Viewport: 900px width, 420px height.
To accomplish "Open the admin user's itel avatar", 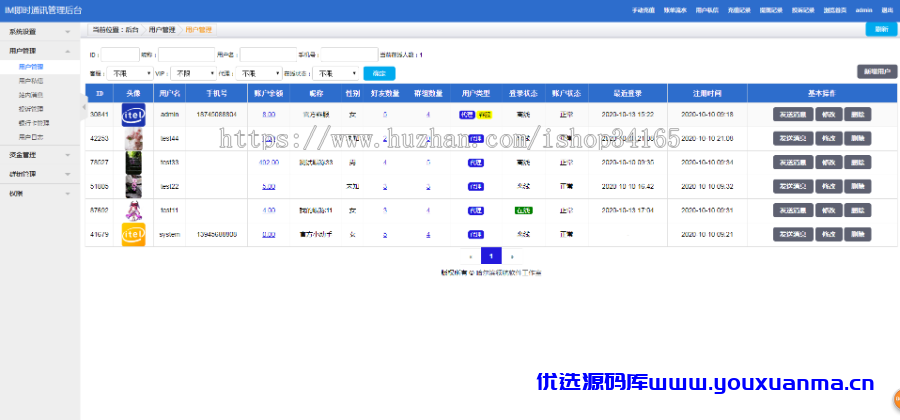I will point(134,115).
